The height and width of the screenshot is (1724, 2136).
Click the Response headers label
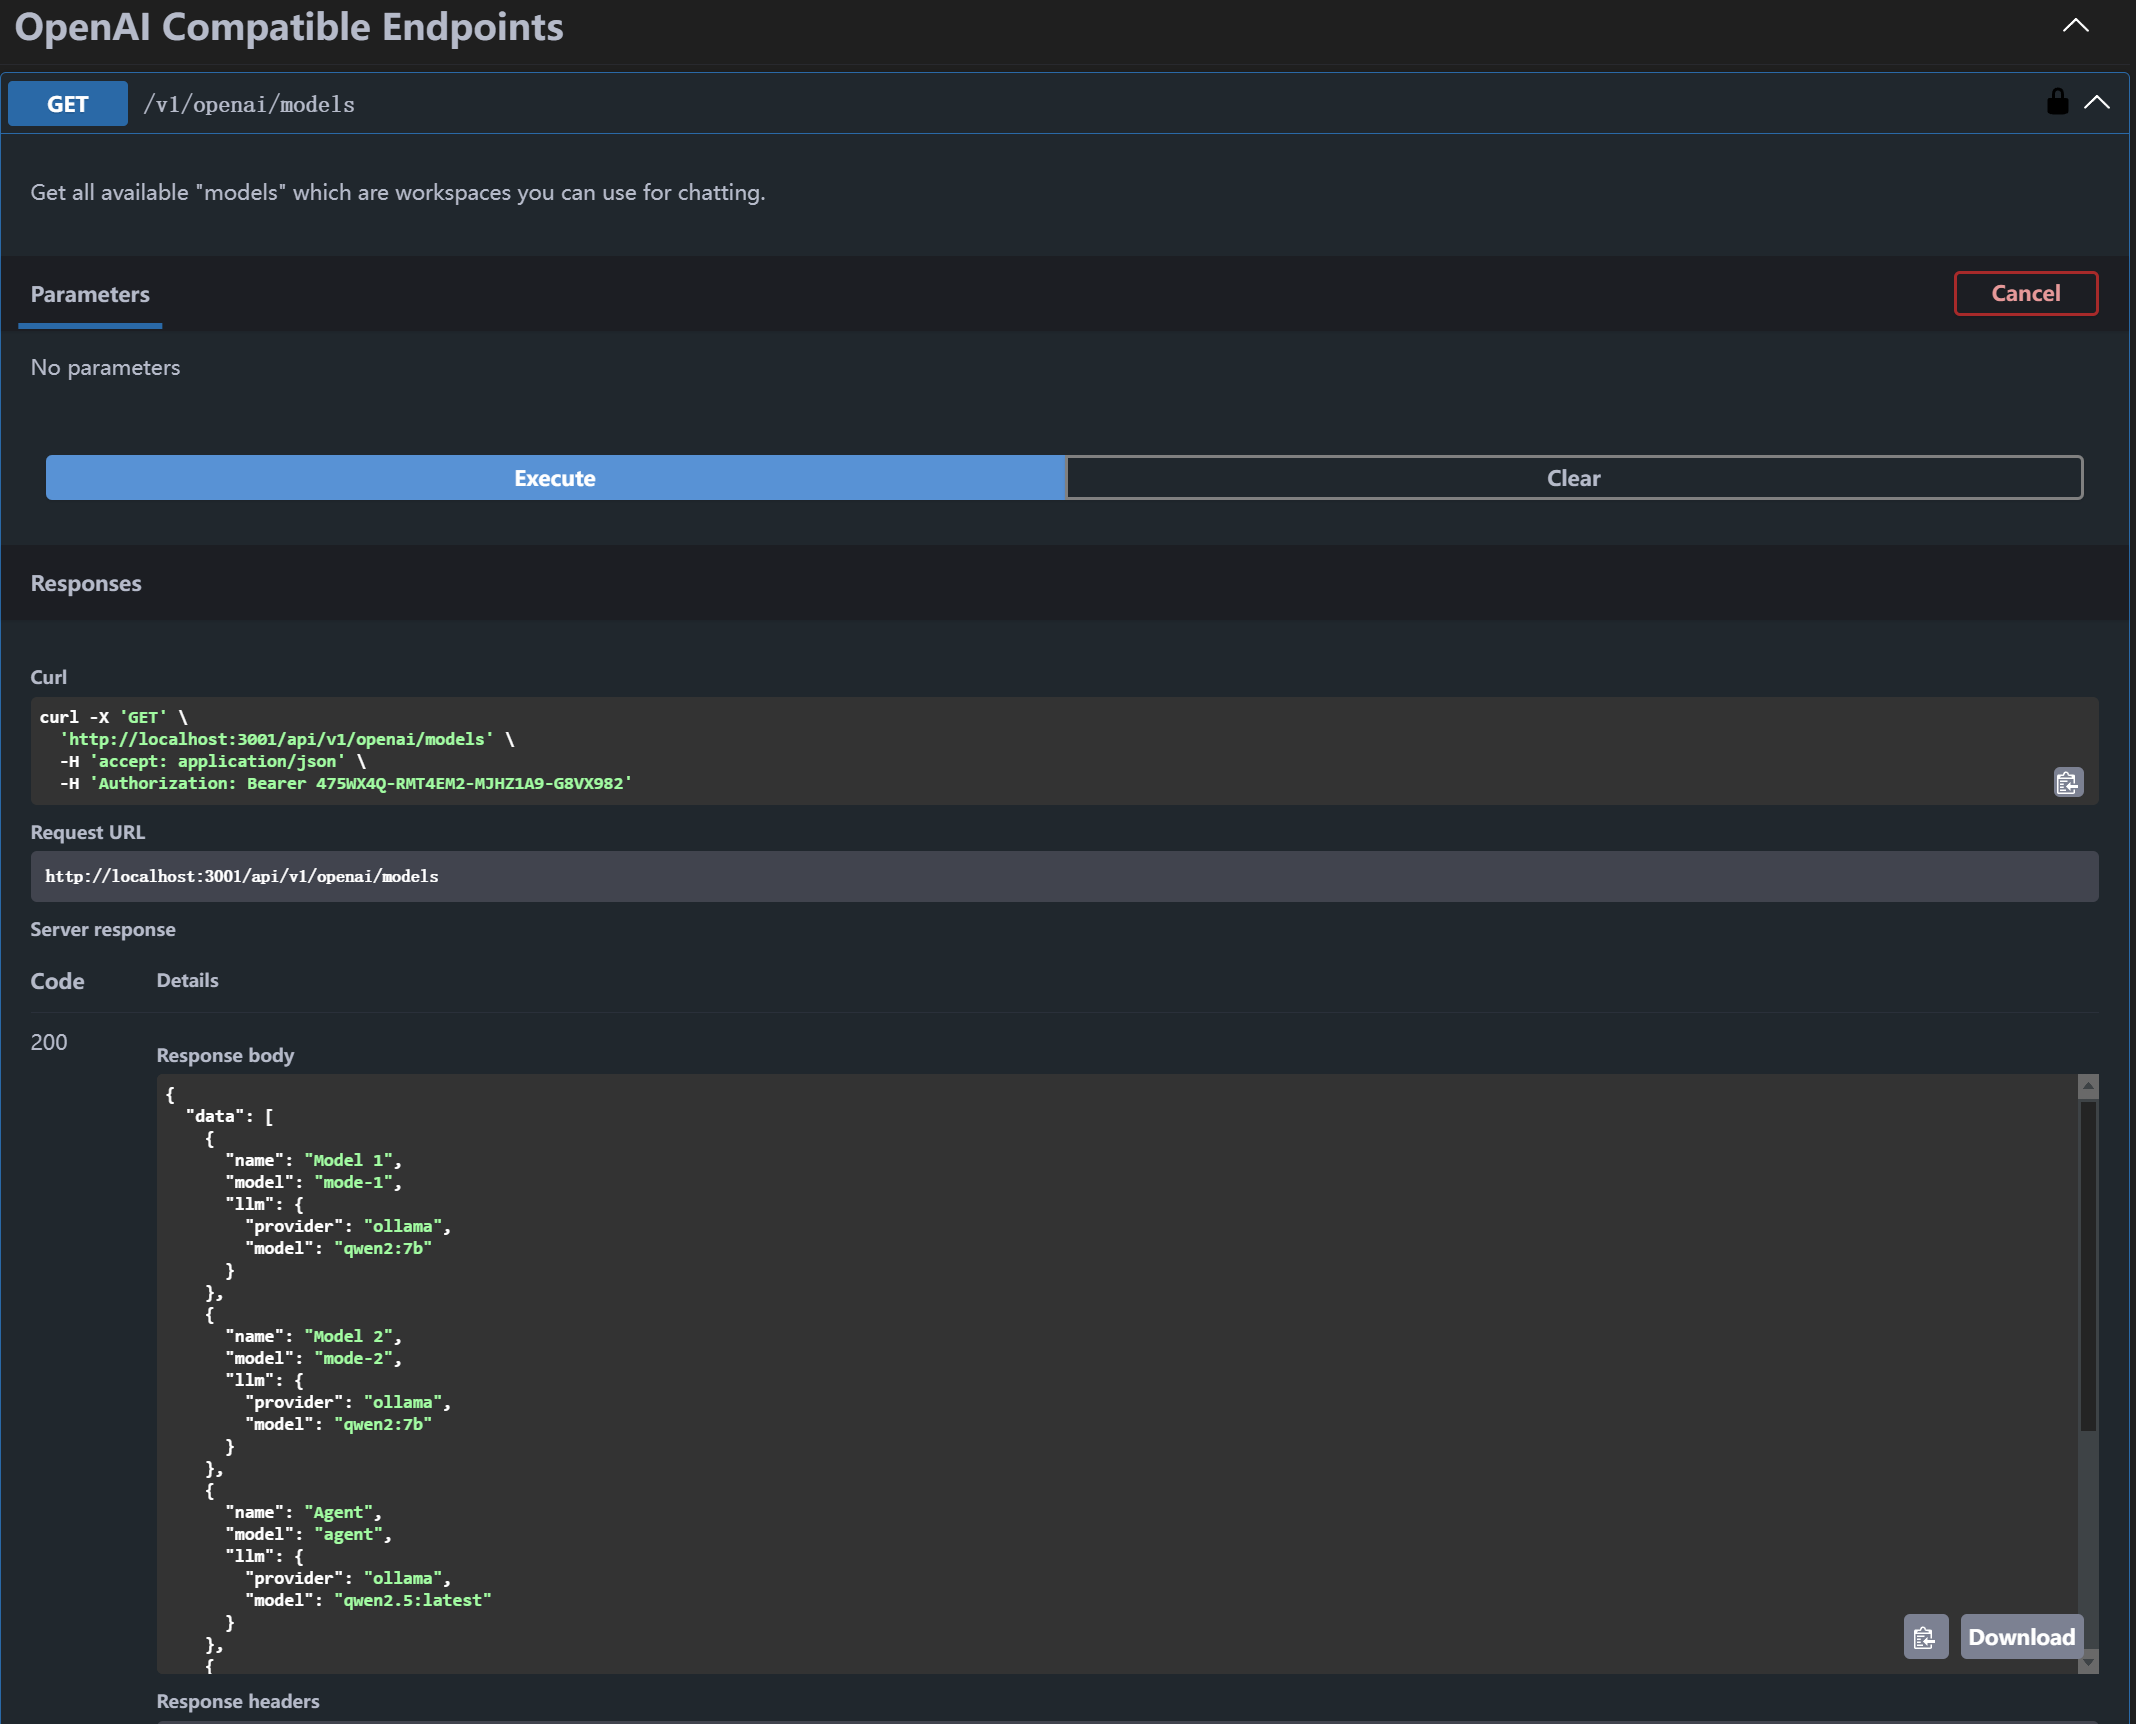238,1701
